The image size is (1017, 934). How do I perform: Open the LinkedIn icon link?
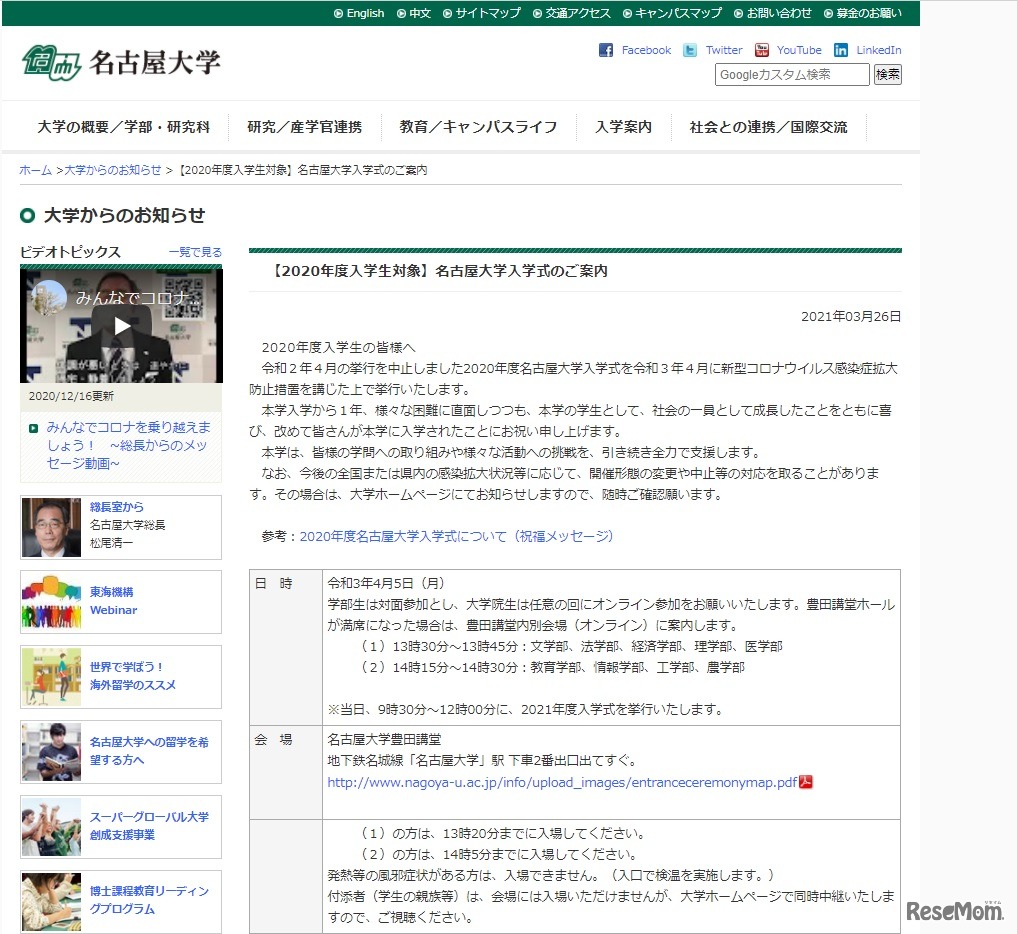[841, 50]
